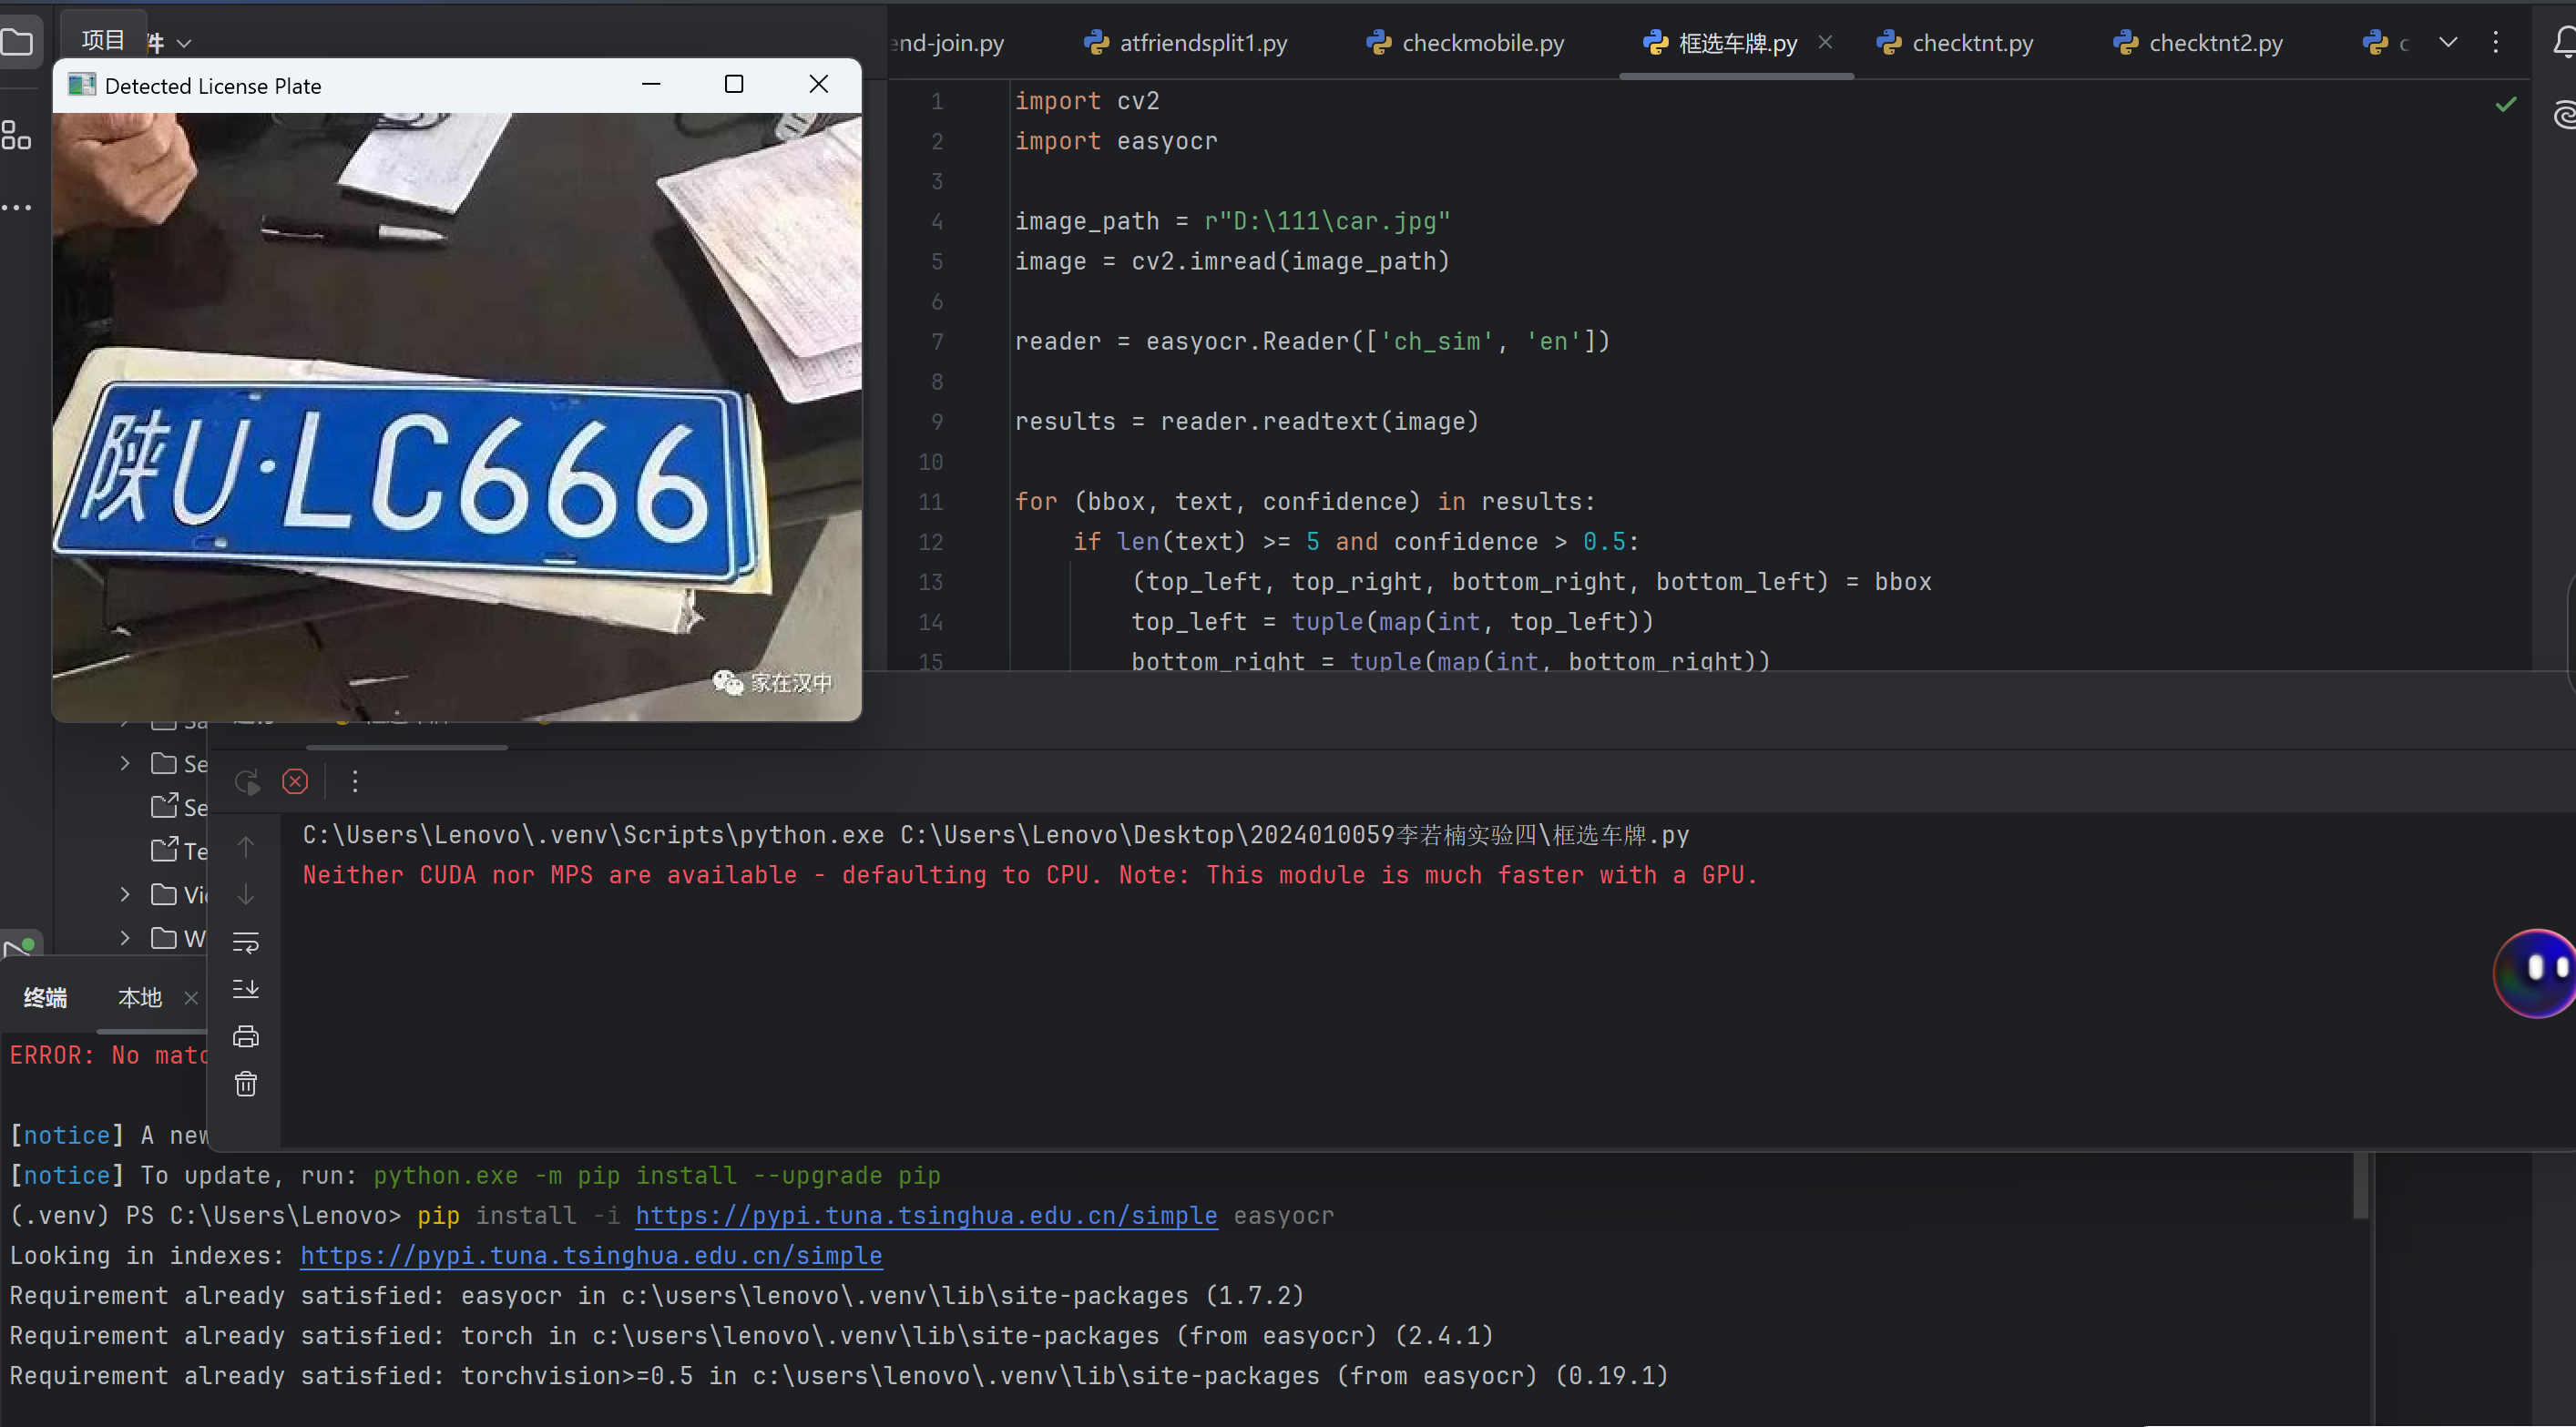Clear console output with the trash icon
Viewport: 2576px width, 1427px height.
[246, 1083]
